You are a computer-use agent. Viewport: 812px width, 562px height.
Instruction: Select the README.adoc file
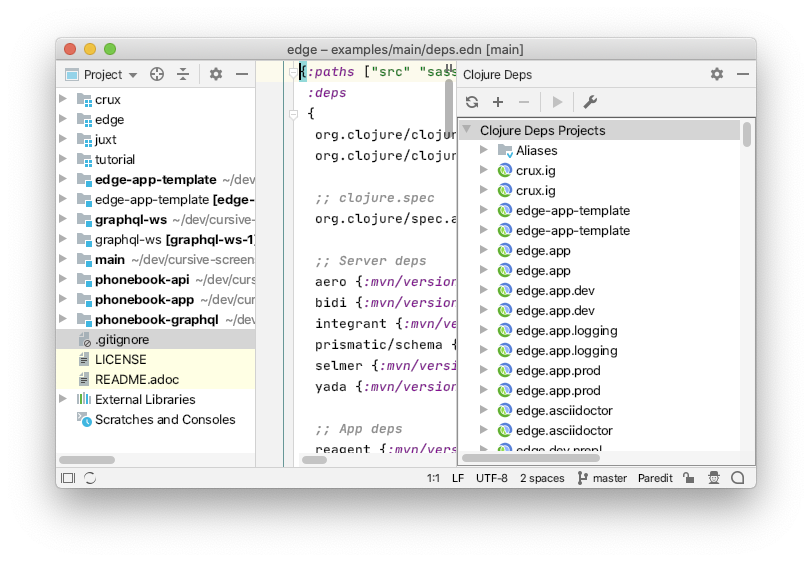point(156,380)
